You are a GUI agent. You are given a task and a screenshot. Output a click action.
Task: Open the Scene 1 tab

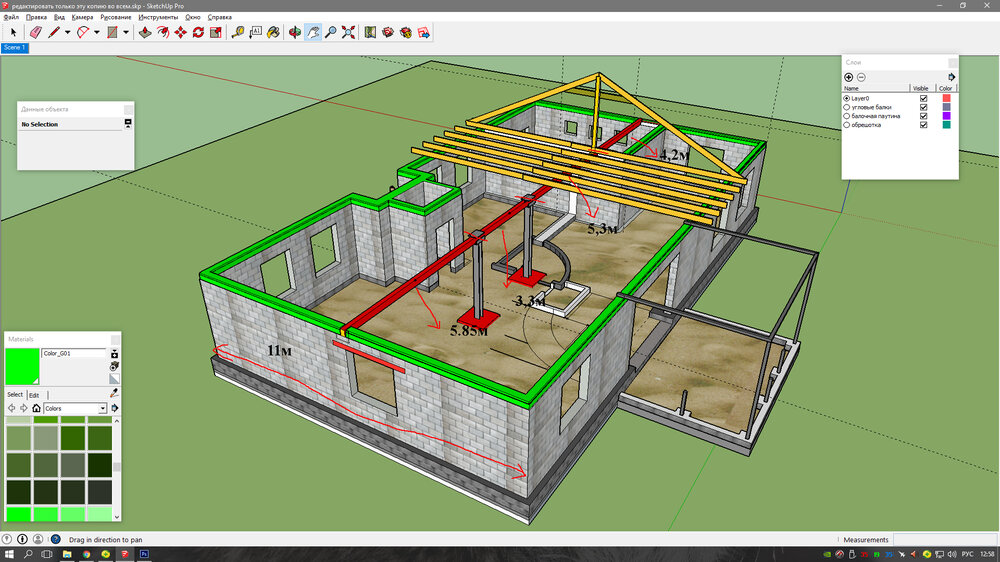14,47
